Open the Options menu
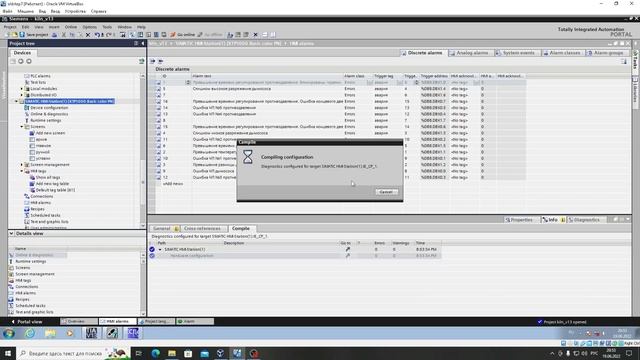 [x=89, y=27]
